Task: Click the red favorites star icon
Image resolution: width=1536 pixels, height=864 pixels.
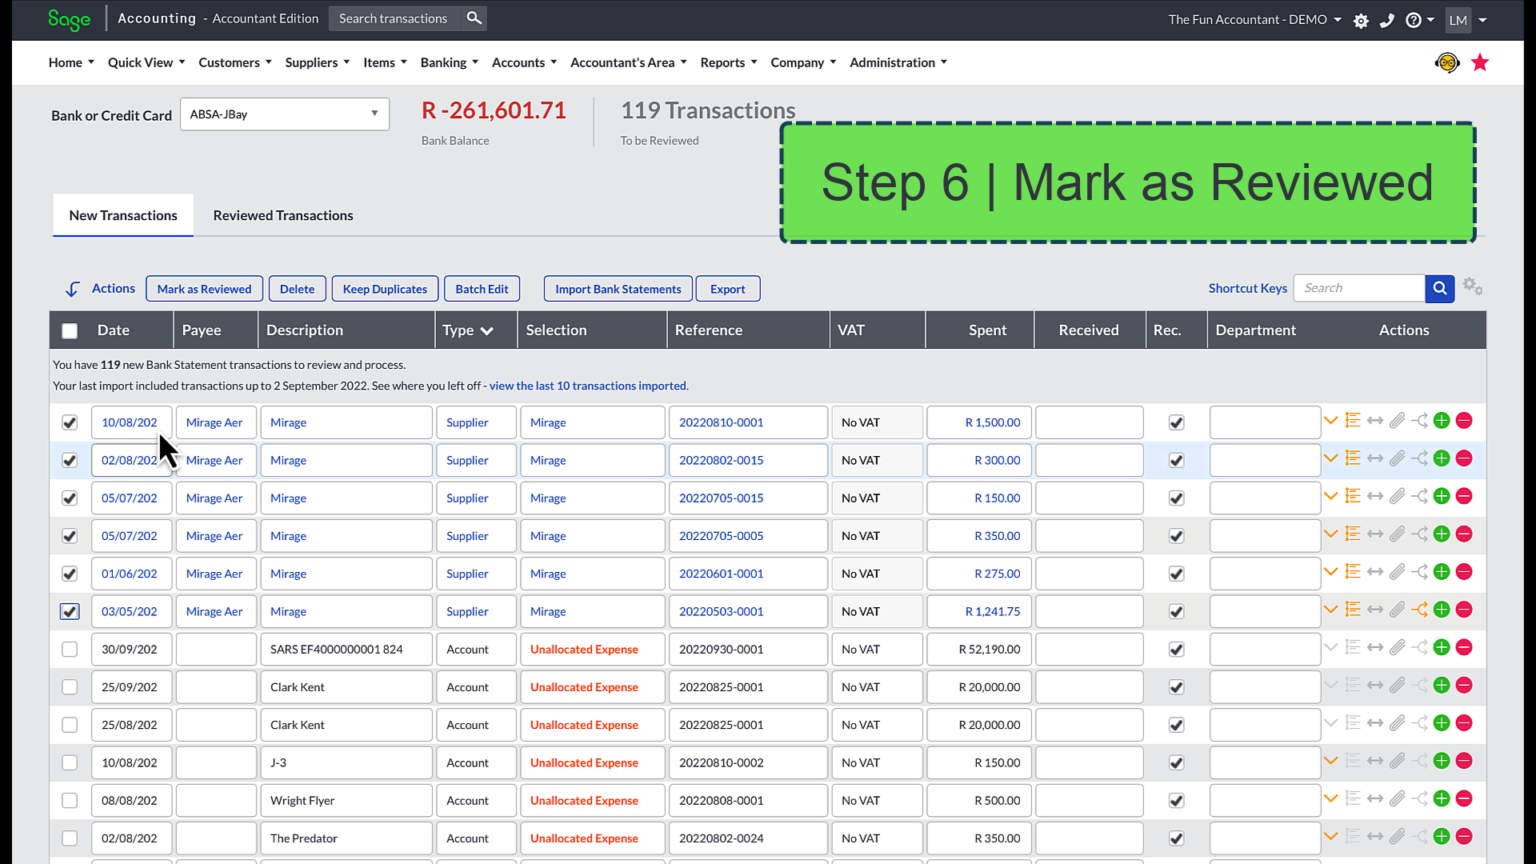Action: coord(1480,63)
